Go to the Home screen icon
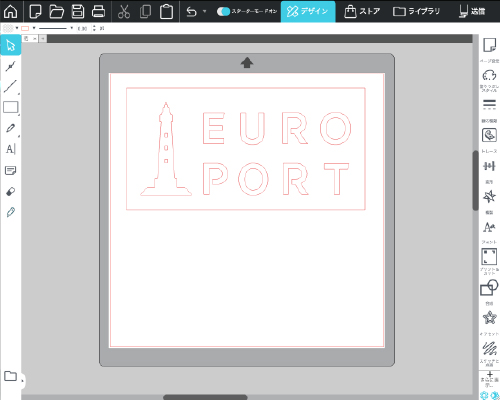The width and height of the screenshot is (500, 400). pyautogui.click(x=11, y=11)
